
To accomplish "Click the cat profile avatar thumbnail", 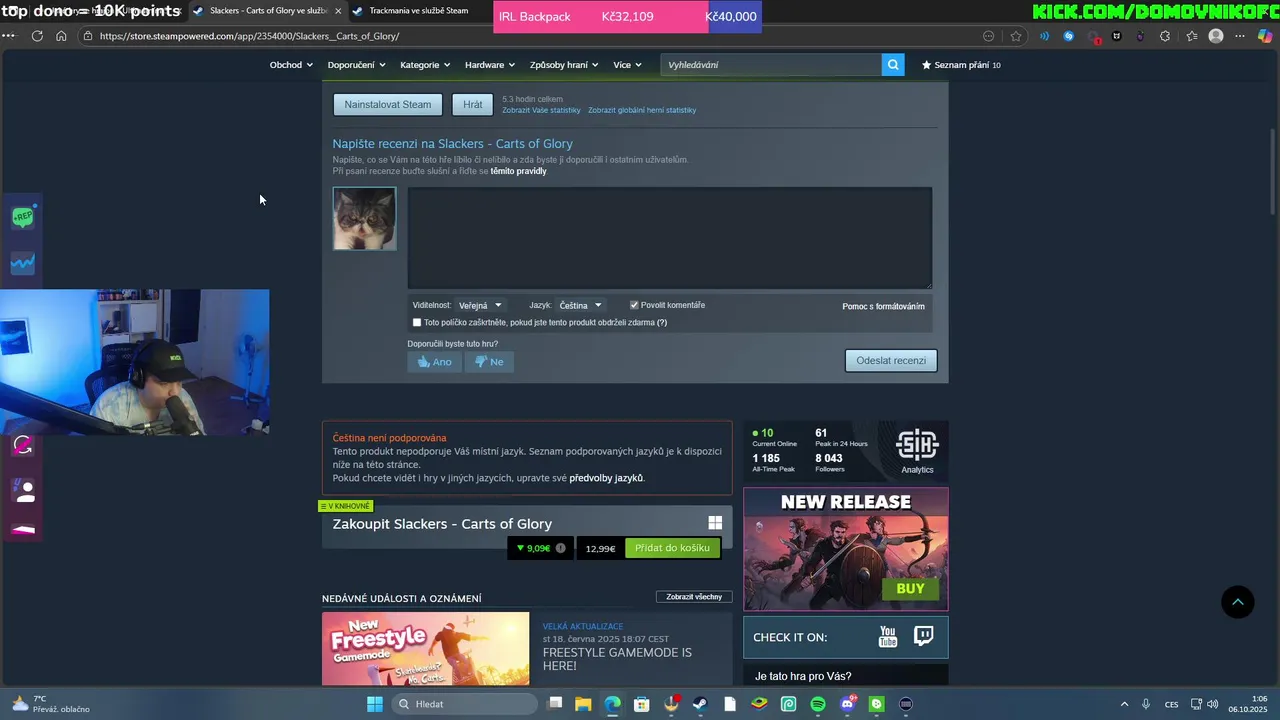I will coord(364,218).
